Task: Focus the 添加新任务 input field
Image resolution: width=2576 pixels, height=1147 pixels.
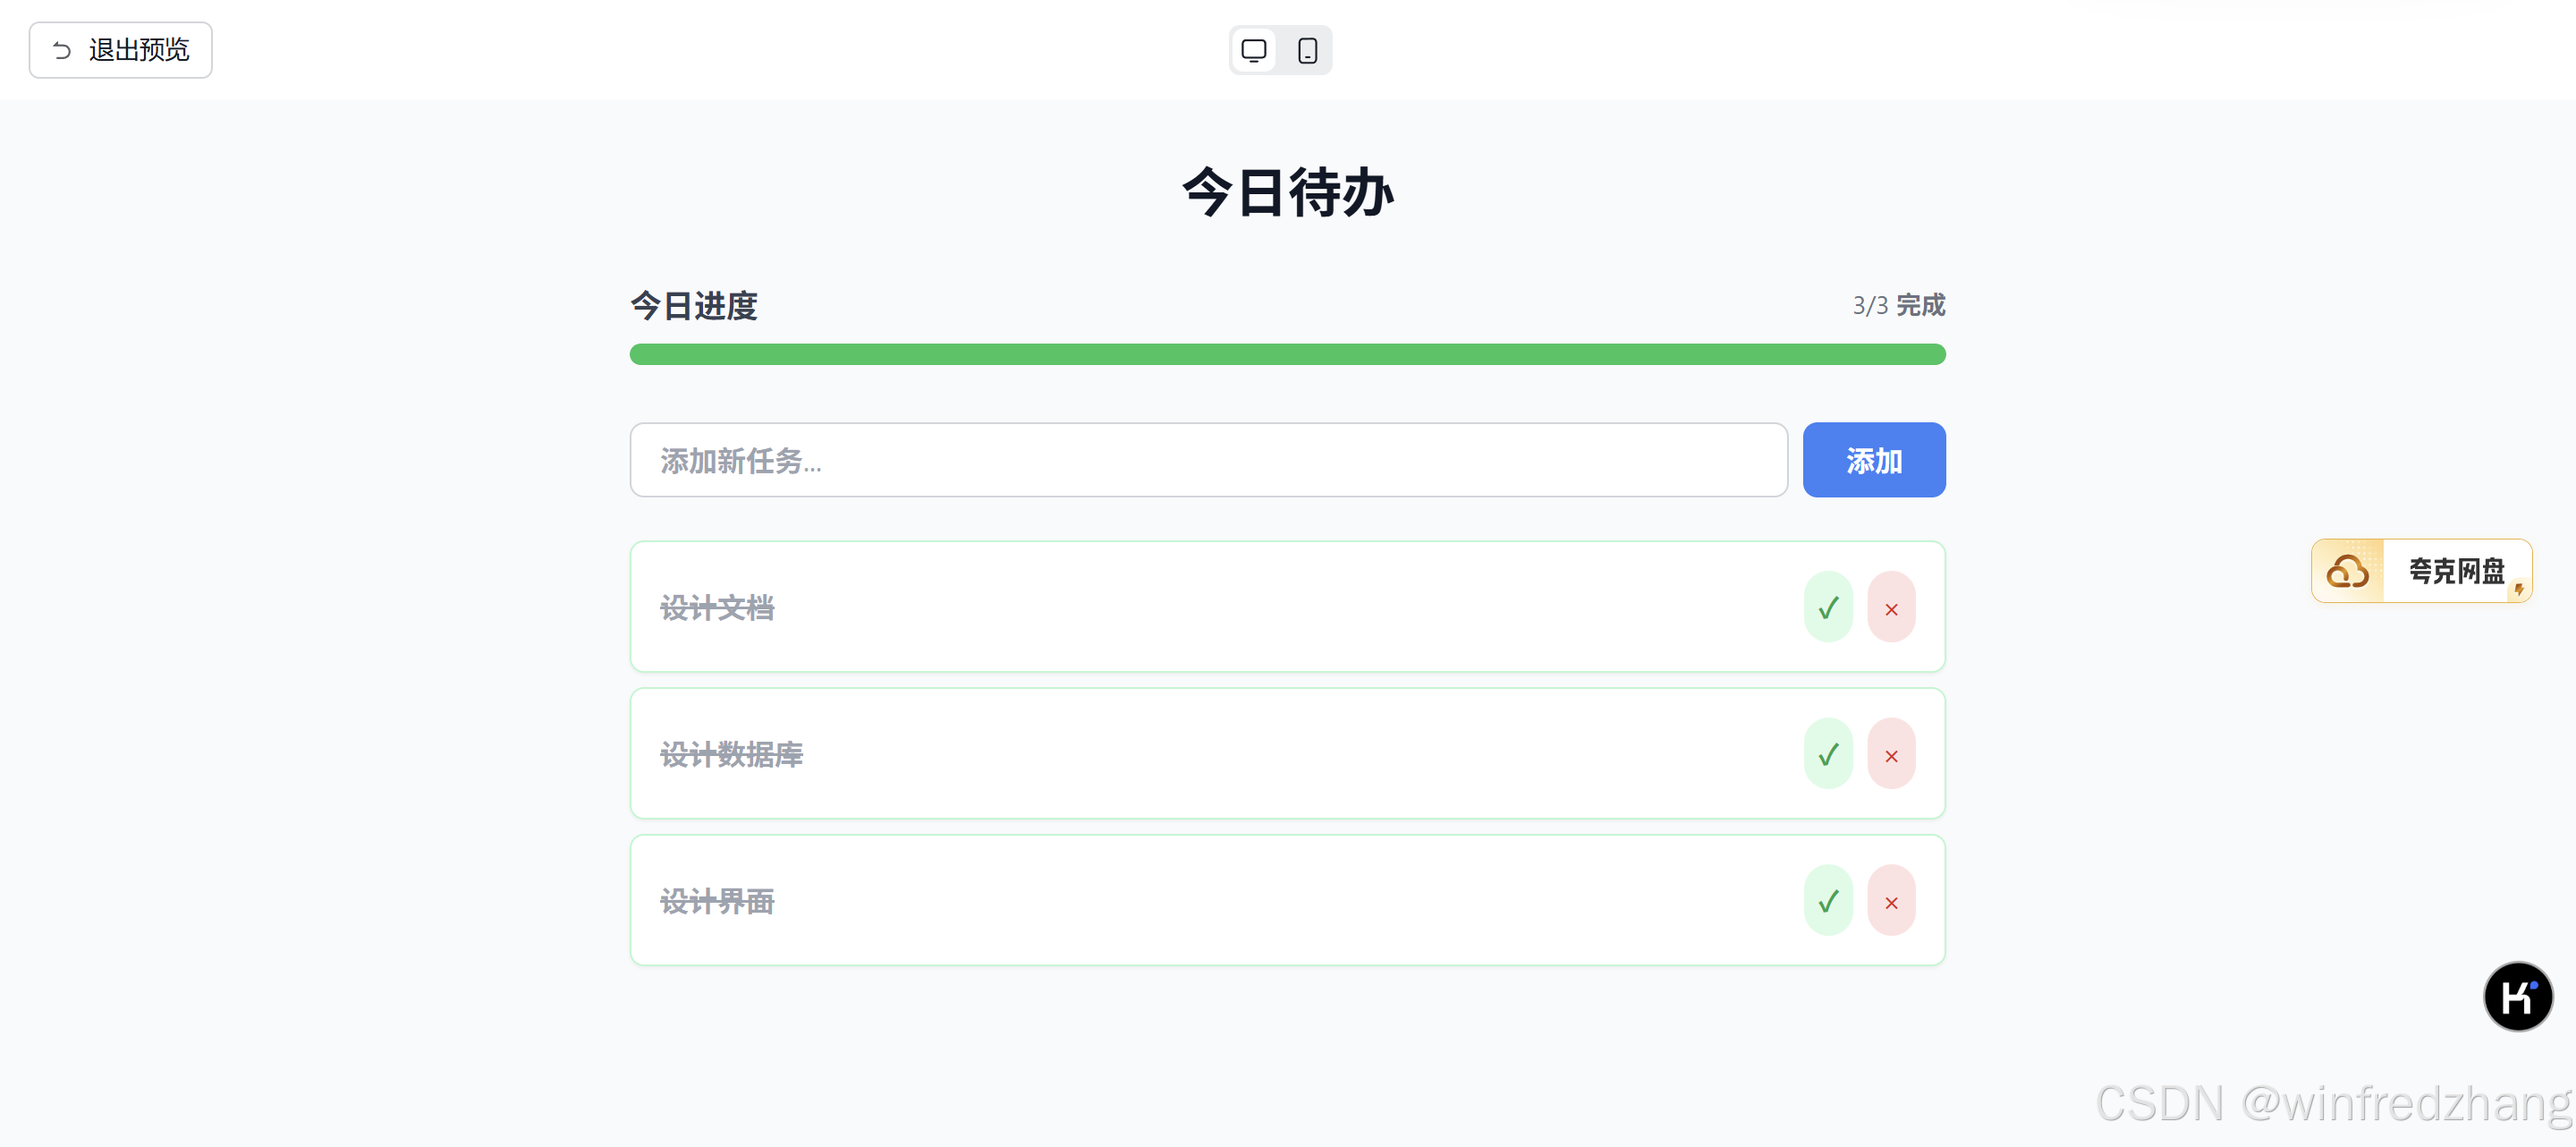Action: click(x=1208, y=460)
